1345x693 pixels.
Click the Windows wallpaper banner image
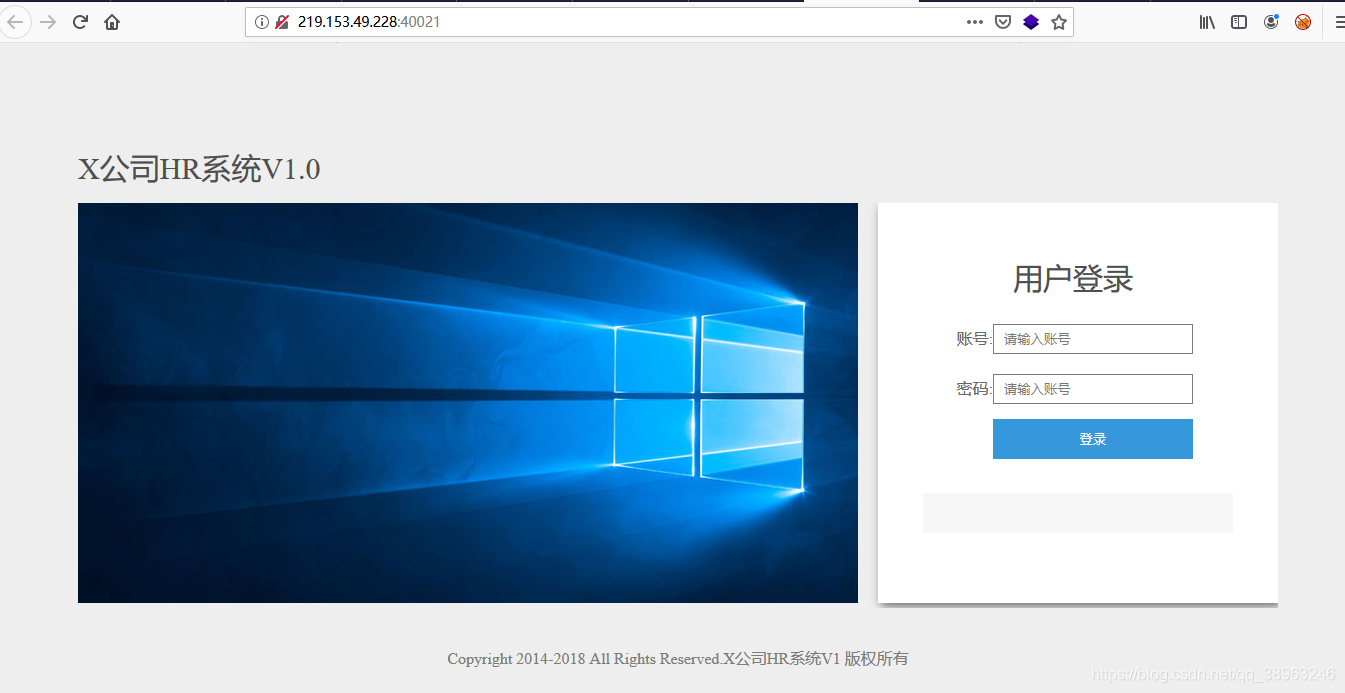(x=468, y=403)
